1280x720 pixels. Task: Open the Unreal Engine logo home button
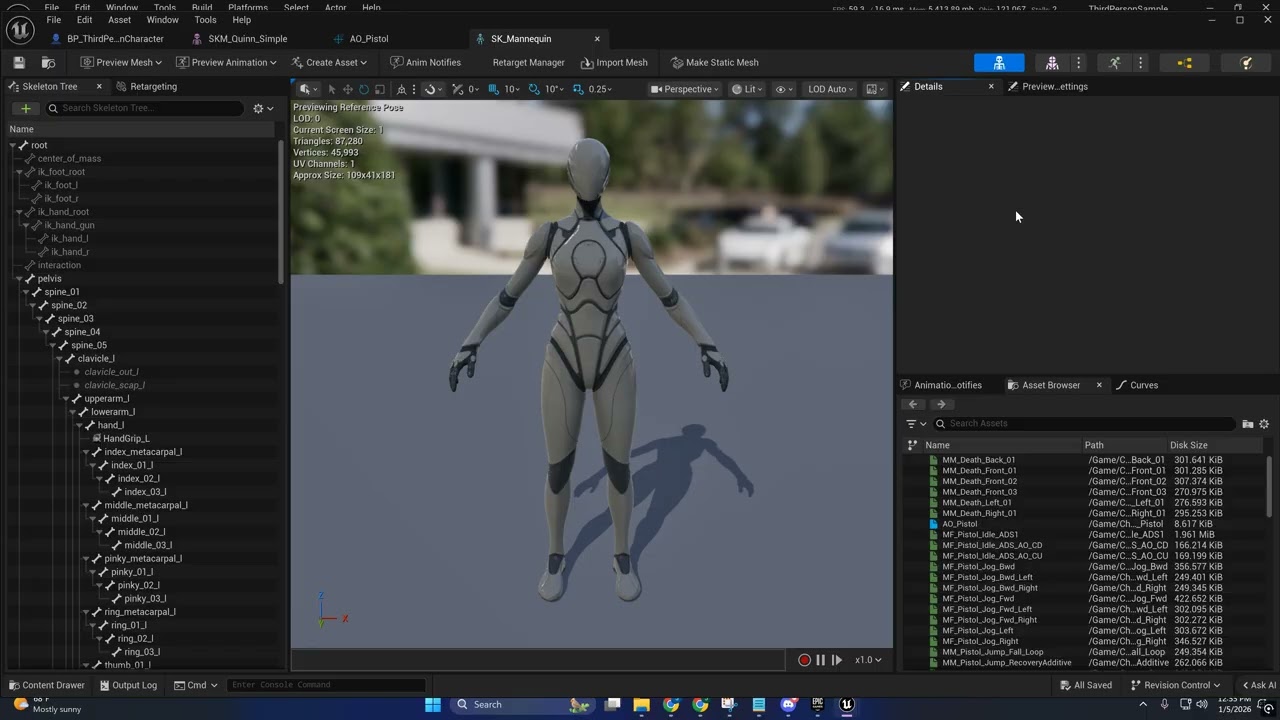(x=20, y=31)
